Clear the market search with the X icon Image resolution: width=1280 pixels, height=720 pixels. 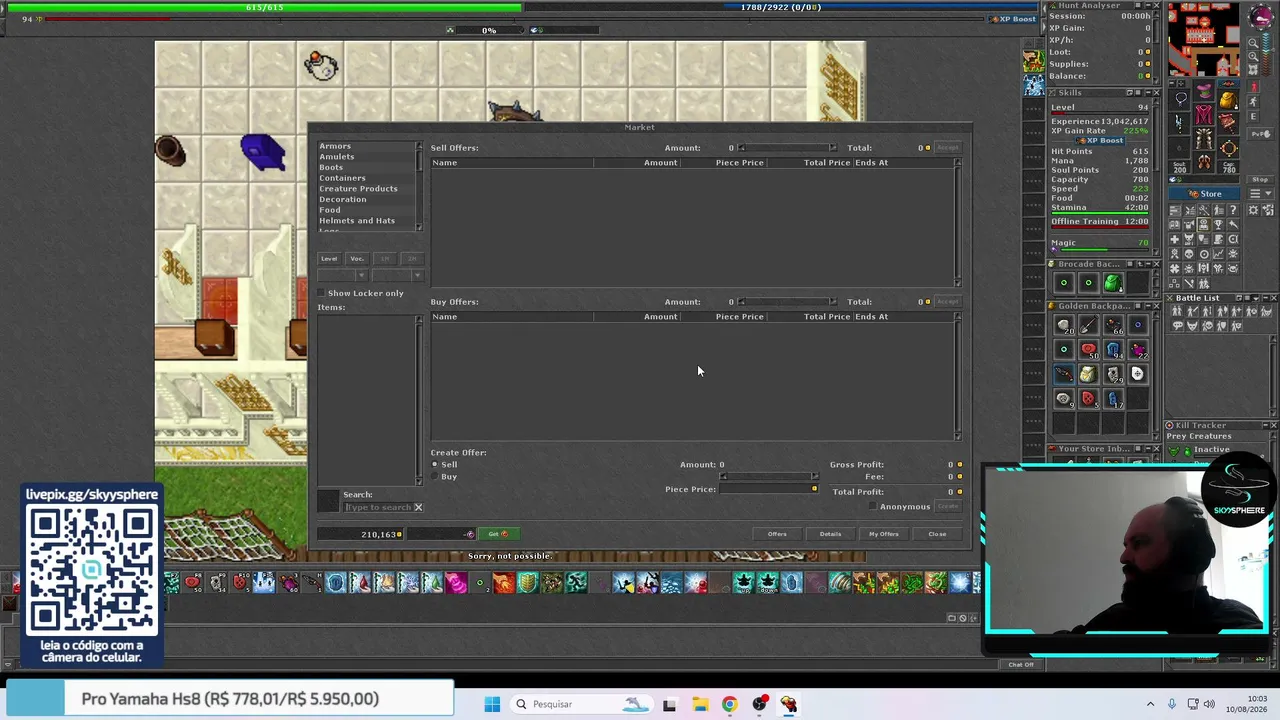[418, 507]
